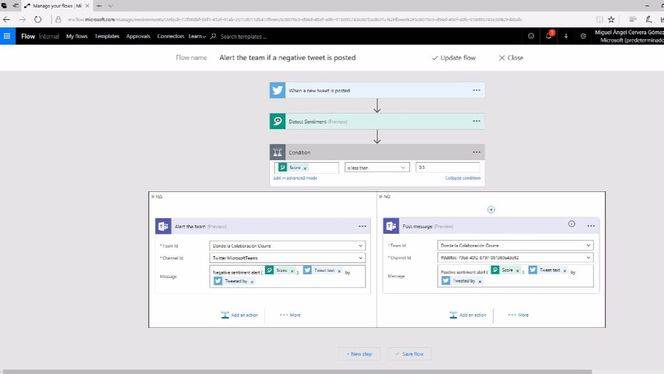Click More in the Yes branch

(x=290, y=315)
